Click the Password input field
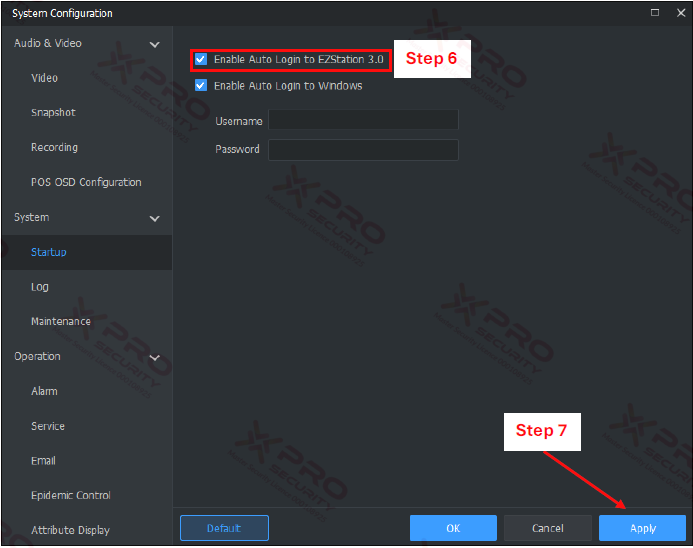 (363, 150)
